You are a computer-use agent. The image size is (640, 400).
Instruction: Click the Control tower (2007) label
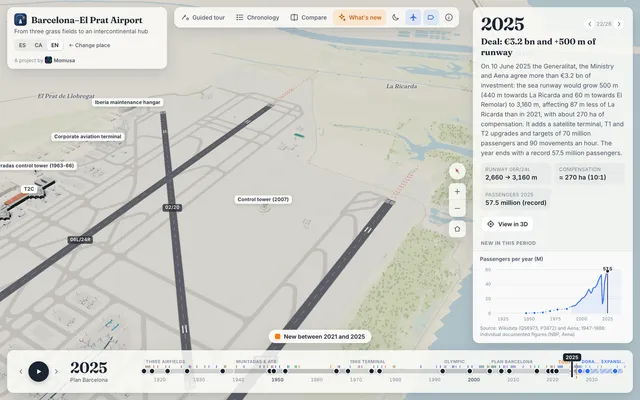pos(263,200)
